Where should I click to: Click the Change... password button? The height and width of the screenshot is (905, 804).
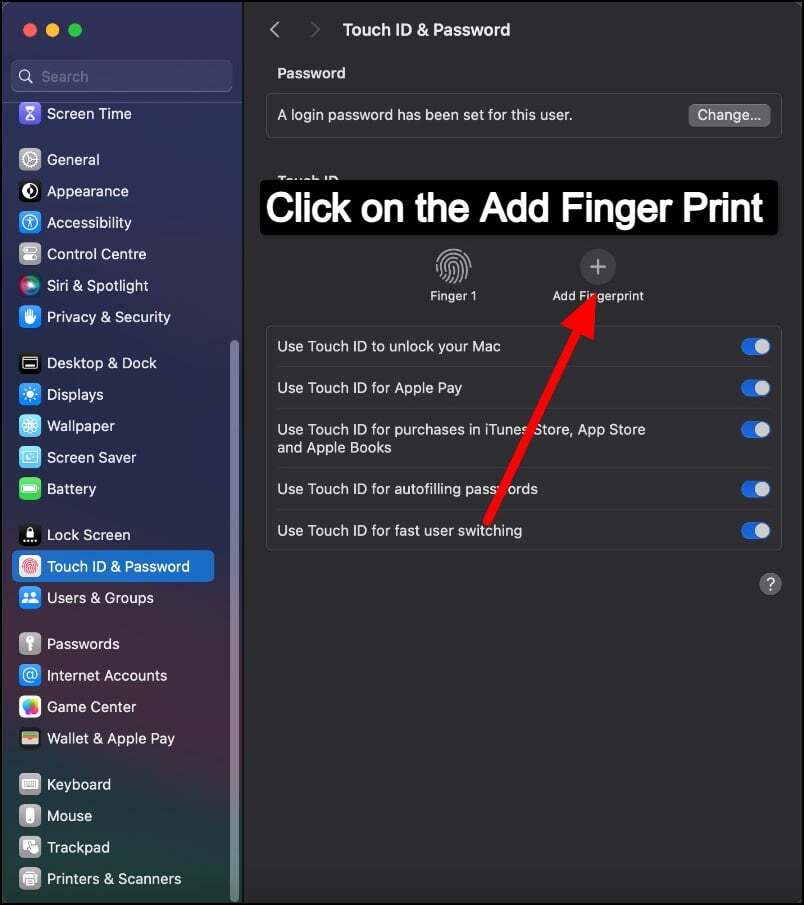729,115
